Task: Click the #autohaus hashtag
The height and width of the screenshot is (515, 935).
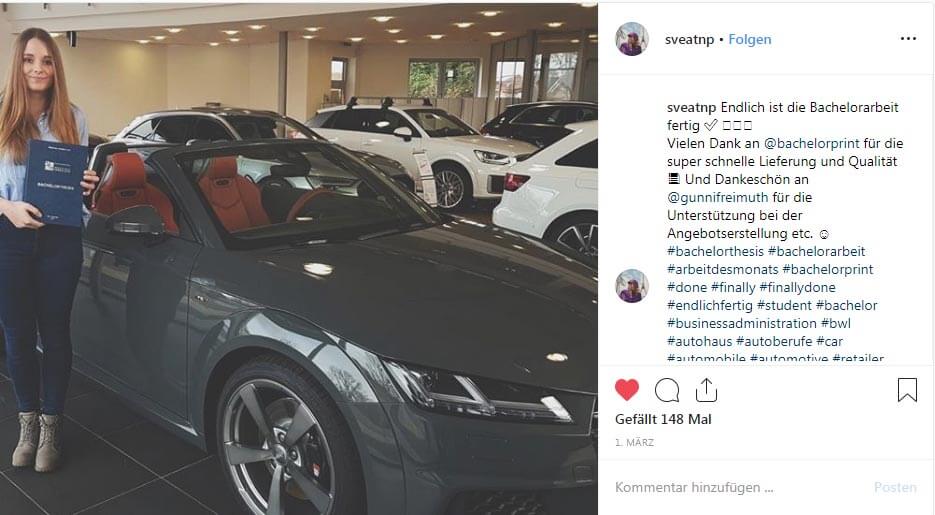Action: click(x=699, y=341)
